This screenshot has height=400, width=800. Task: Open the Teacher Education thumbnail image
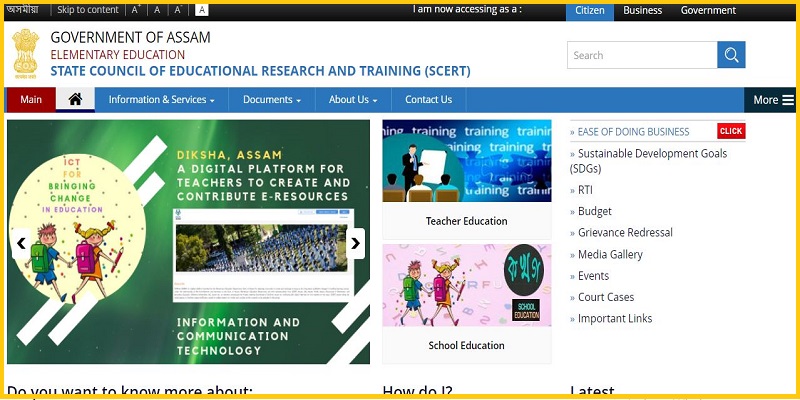467,161
